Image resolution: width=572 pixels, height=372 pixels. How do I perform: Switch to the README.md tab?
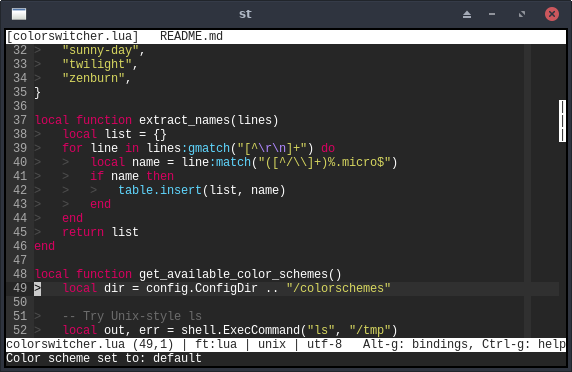coord(191,36)
